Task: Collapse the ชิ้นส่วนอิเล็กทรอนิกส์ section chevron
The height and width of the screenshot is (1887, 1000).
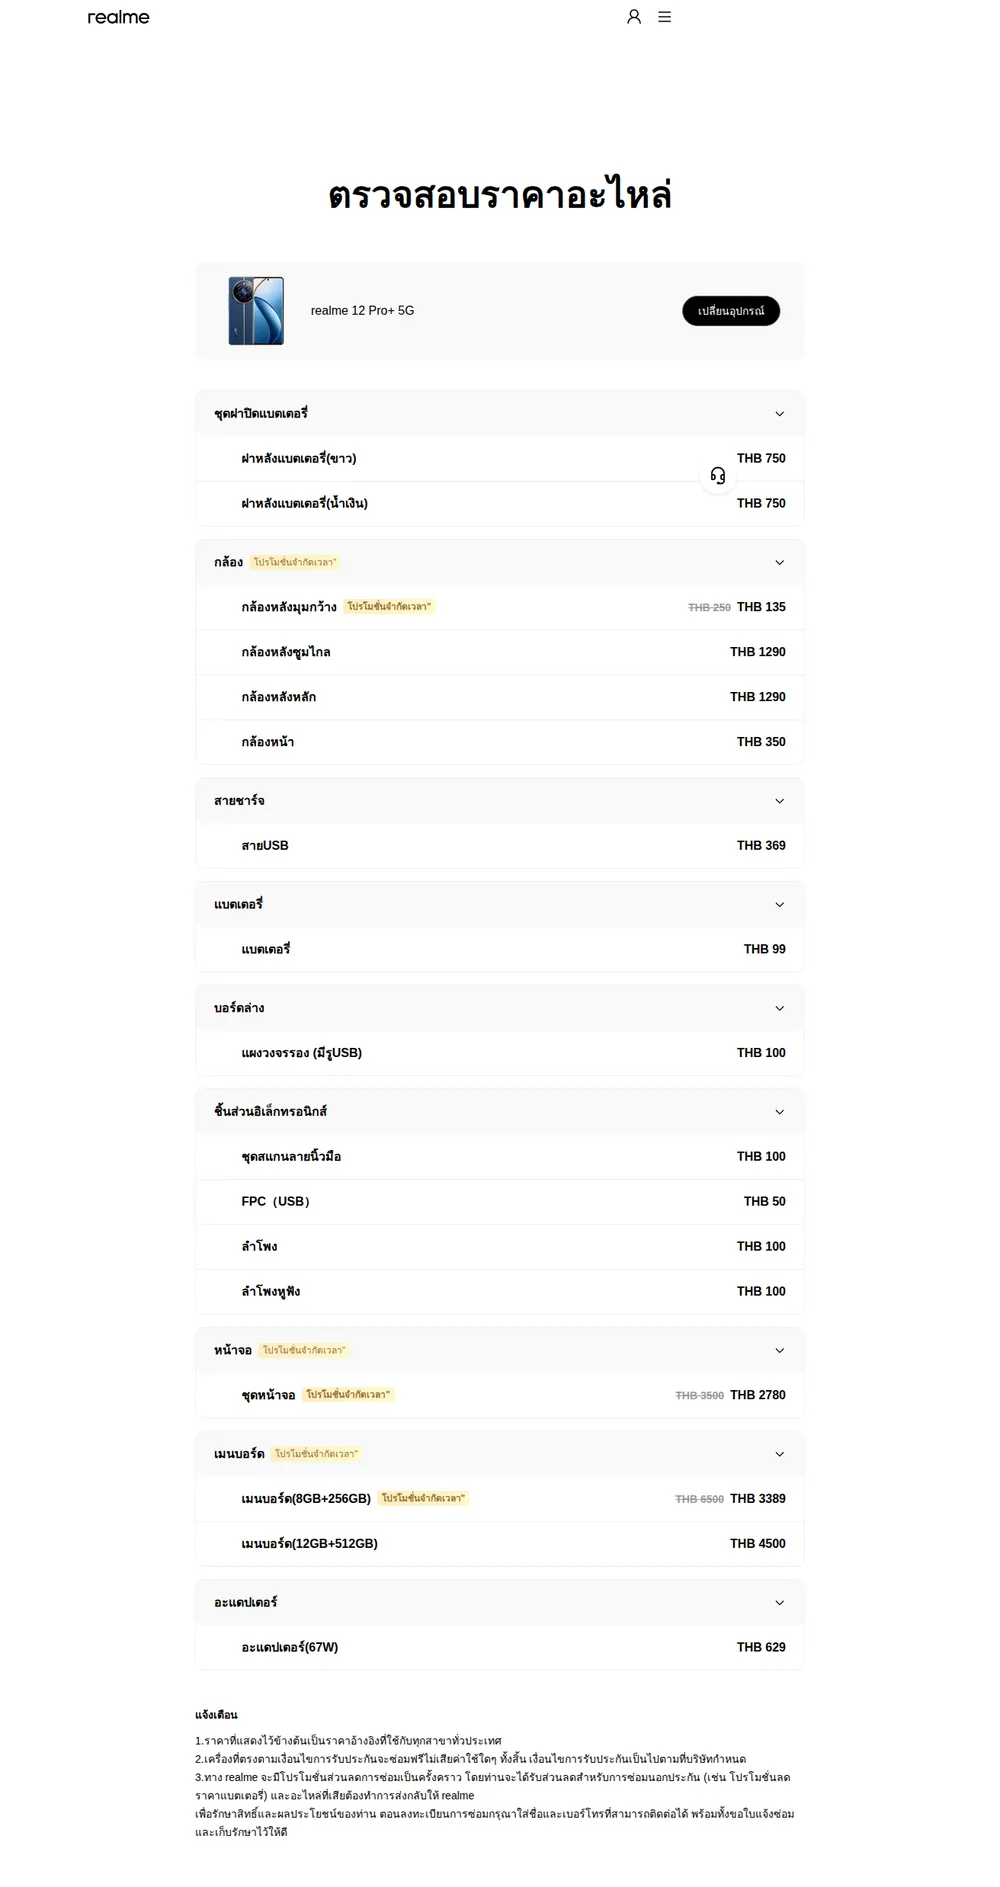Action: 780,1112
